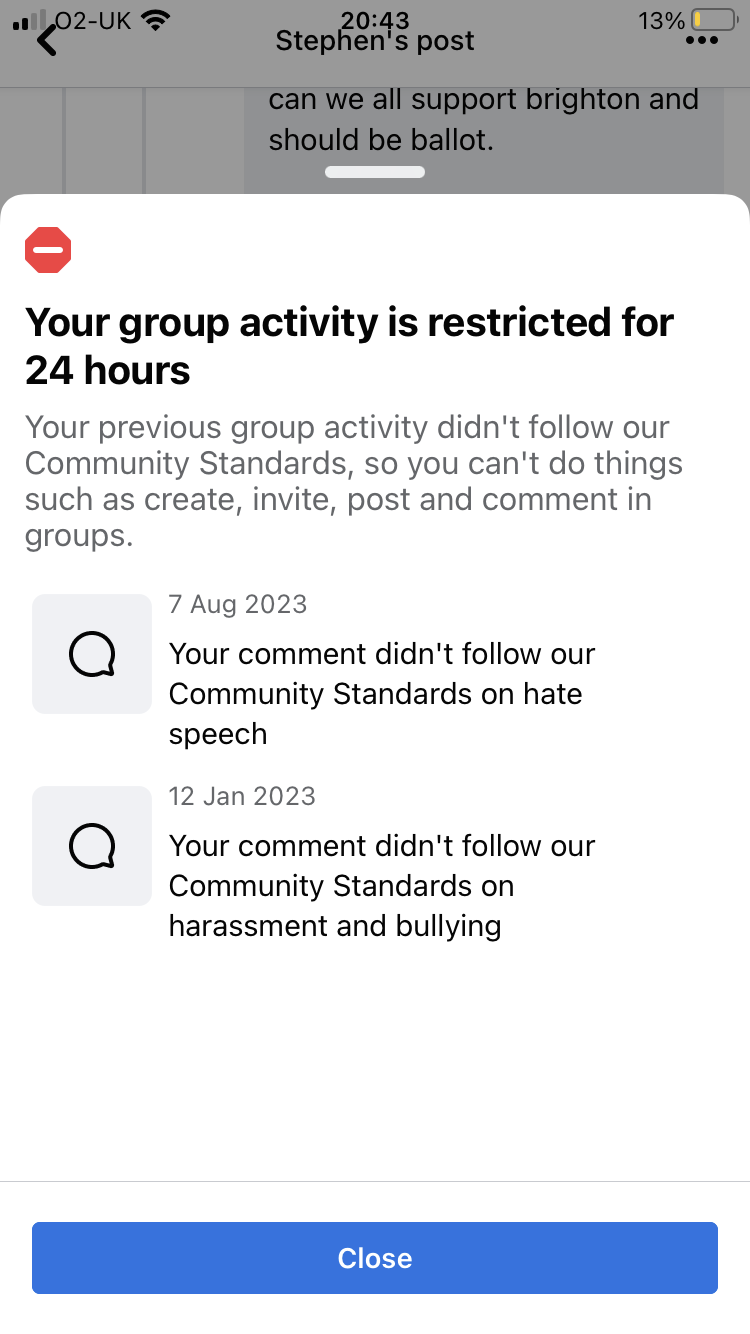Tap the sheet drag handle bar
The image size is (750, 1334).
pos(375,172)
